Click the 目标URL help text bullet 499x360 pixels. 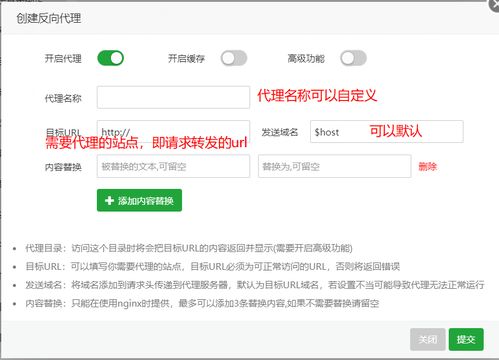tap(212, 267)
